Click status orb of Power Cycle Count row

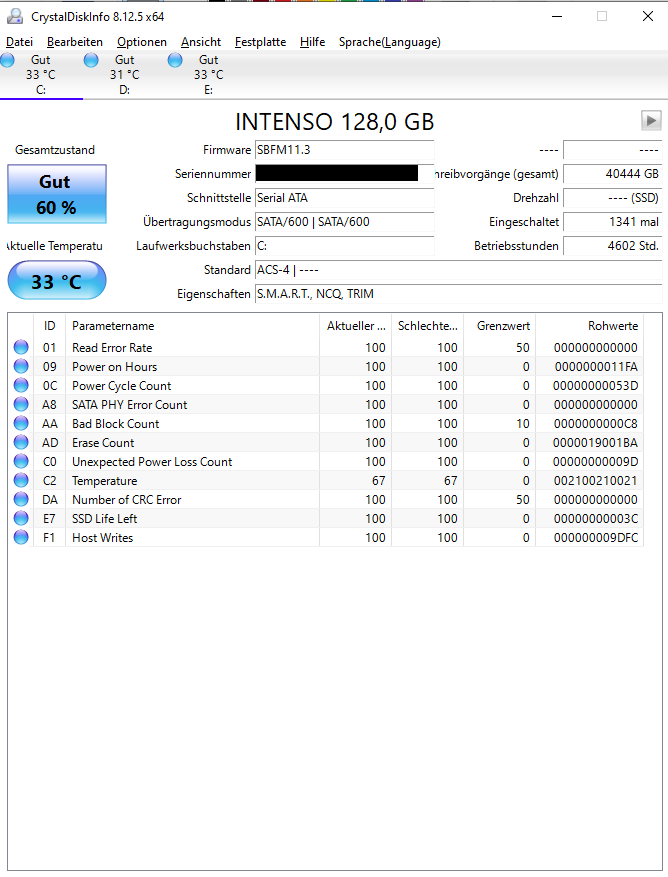[x=21, y=385]
